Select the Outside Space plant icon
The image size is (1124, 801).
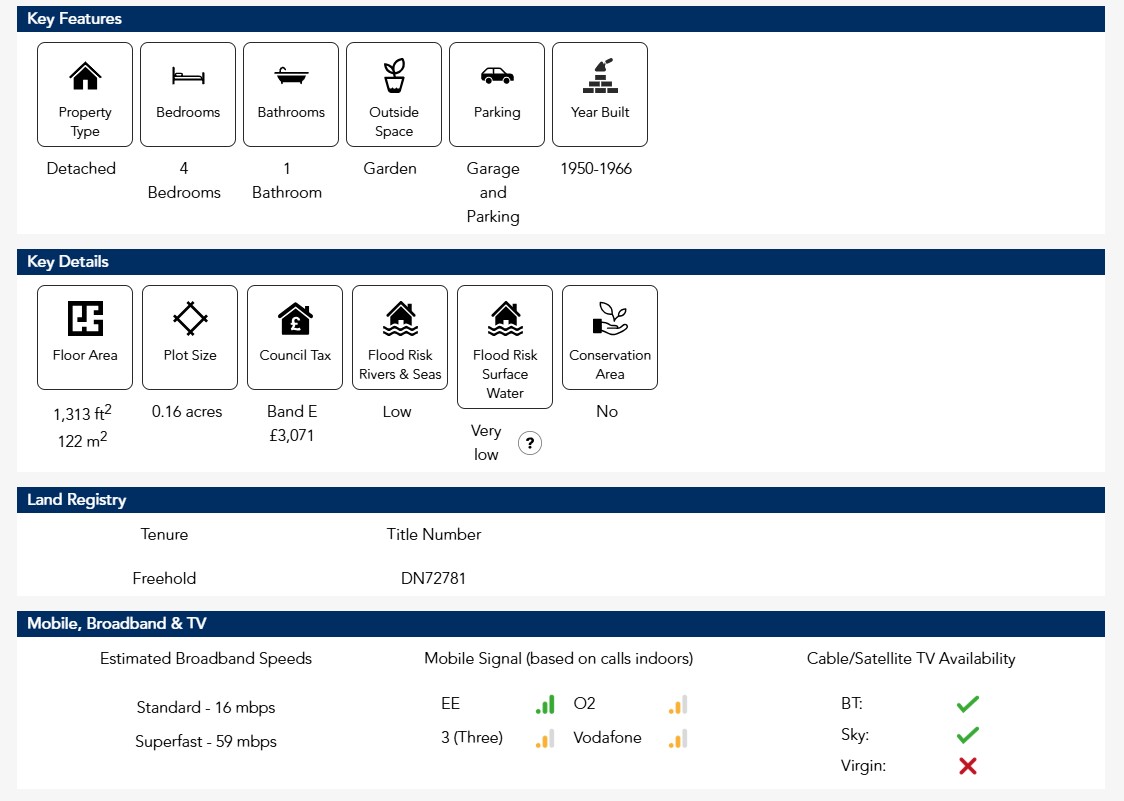(394, 76)
